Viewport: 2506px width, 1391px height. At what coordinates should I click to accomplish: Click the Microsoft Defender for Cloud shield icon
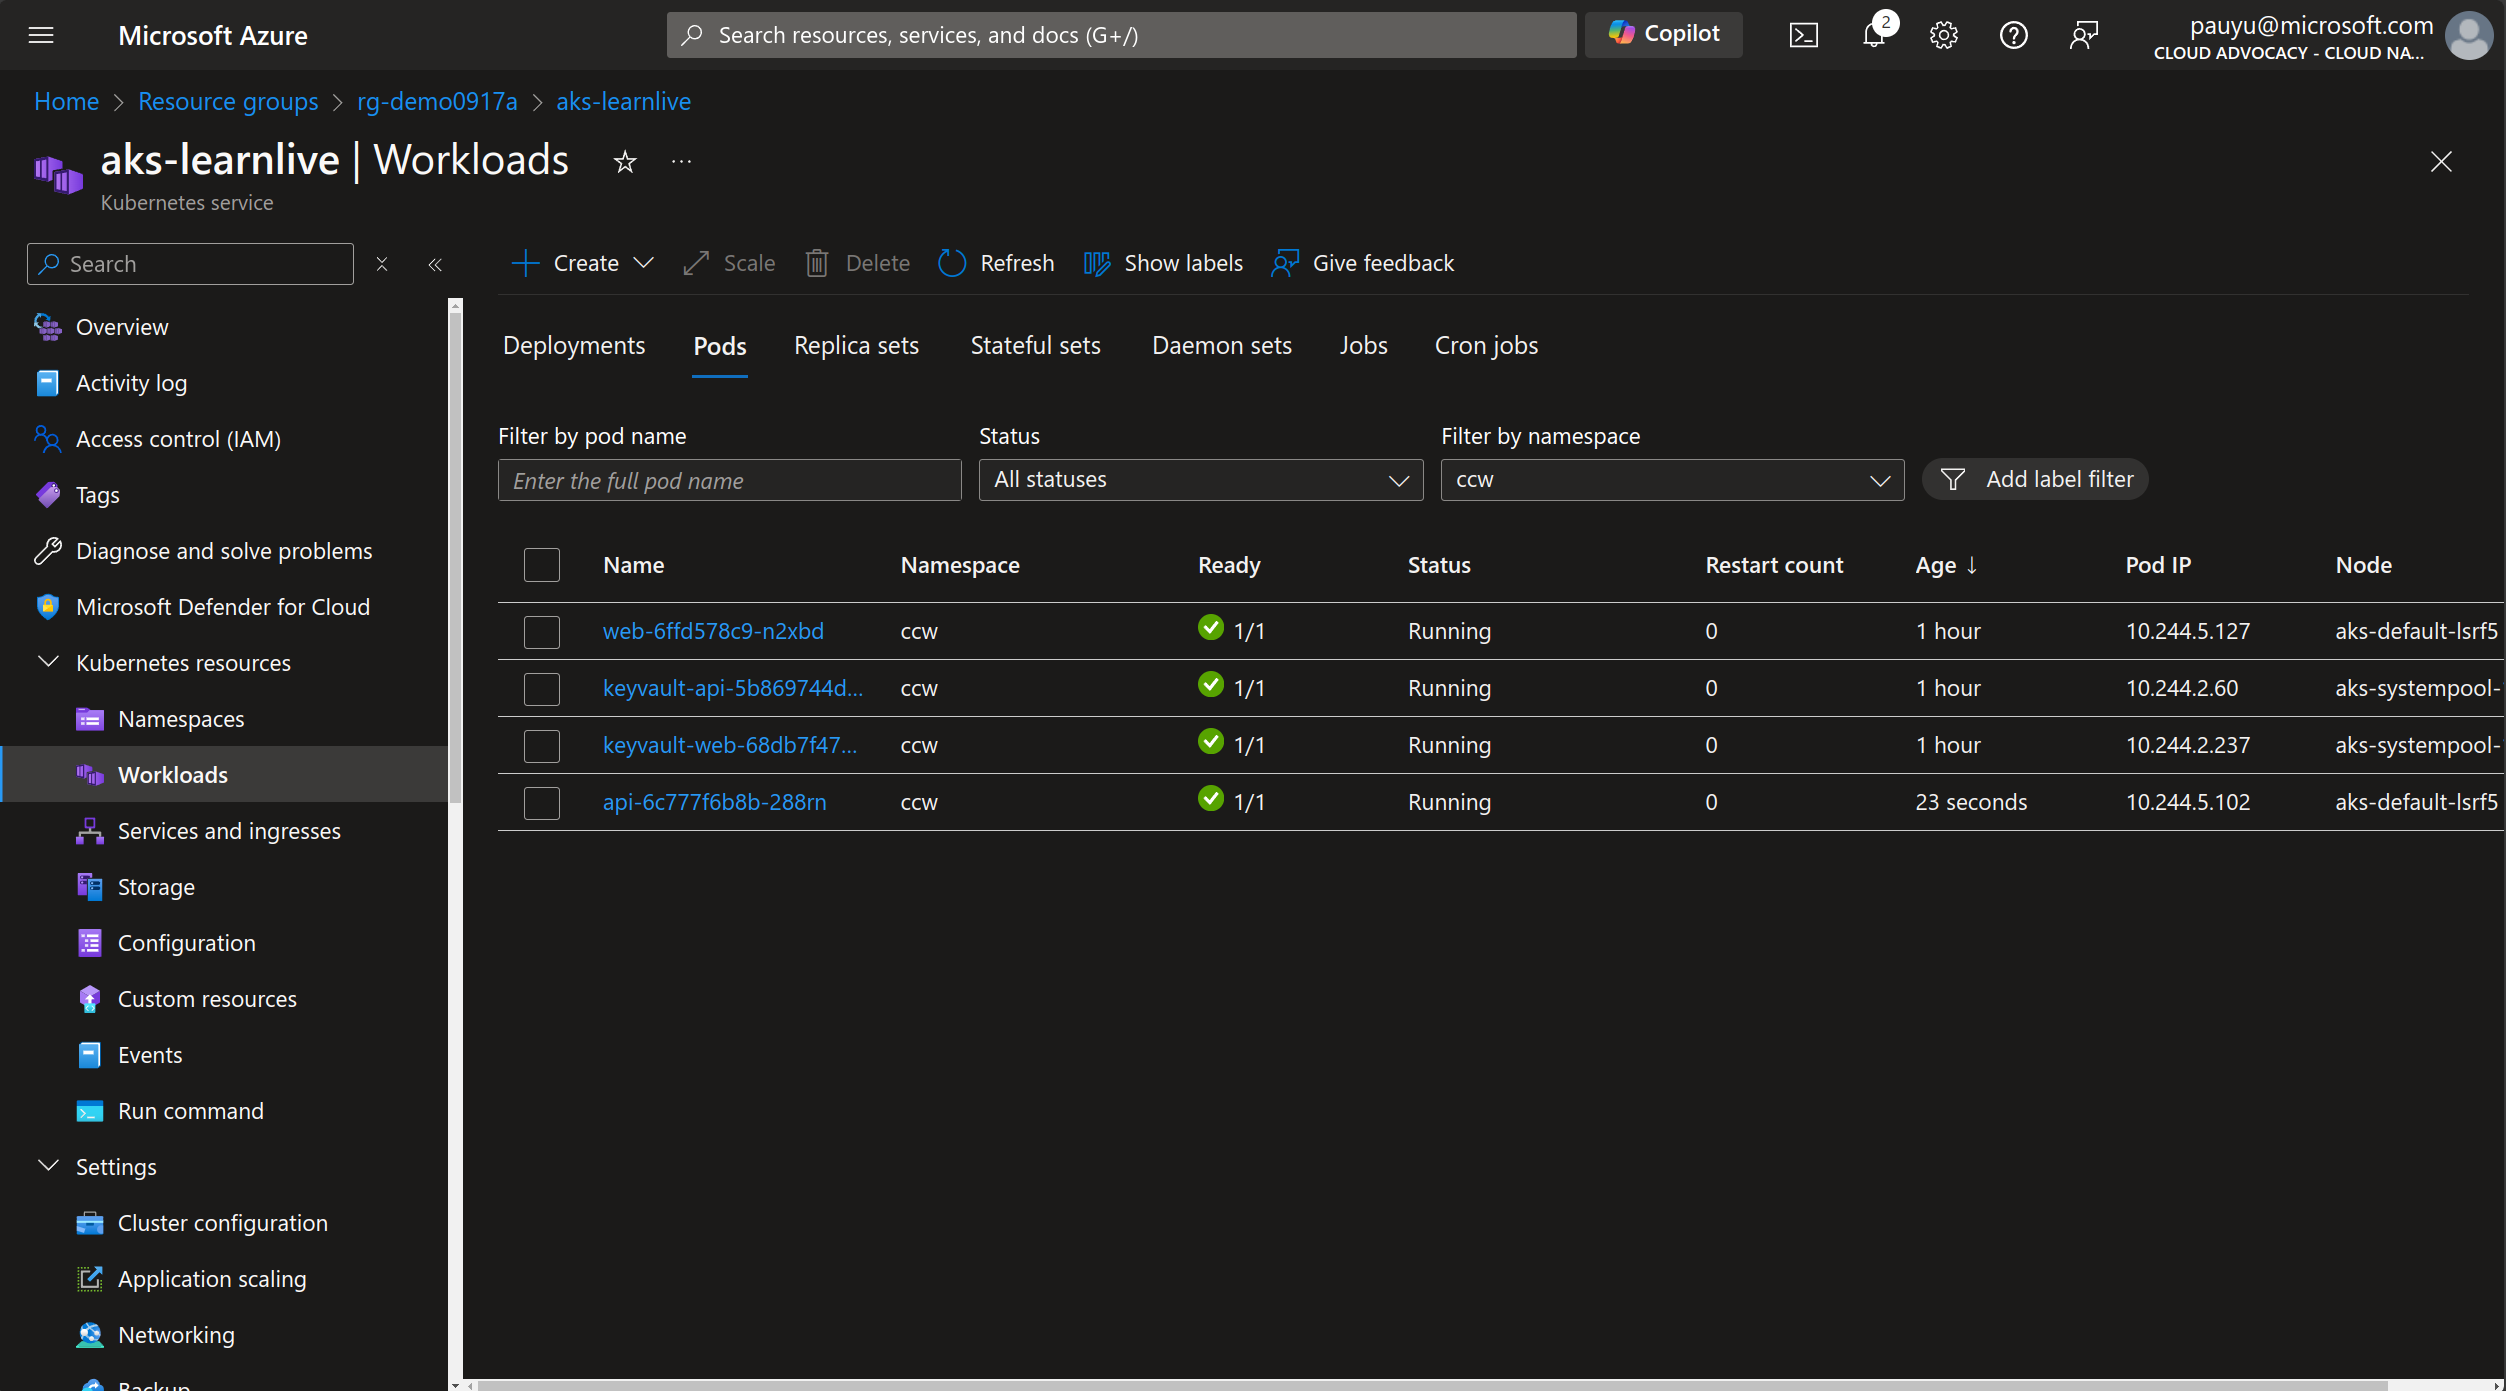coord(48,607)
